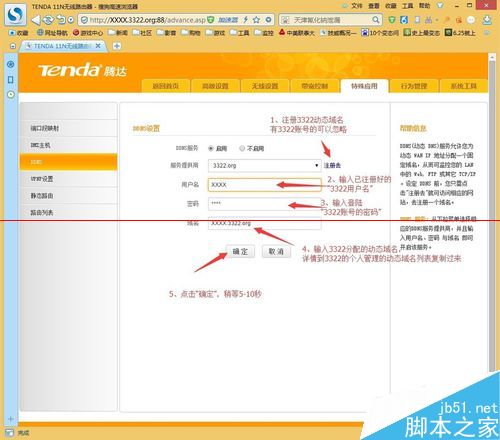Open the 新闻 bookmark folder
500x440 pixels.
118,33
